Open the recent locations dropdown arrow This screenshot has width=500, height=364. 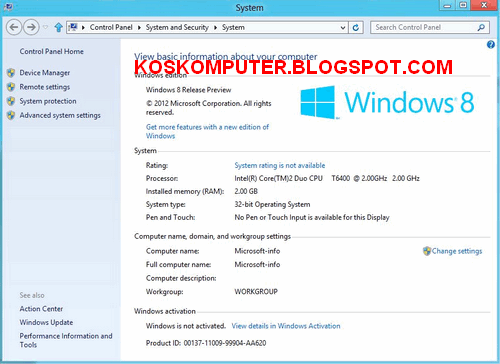(45, 27)
